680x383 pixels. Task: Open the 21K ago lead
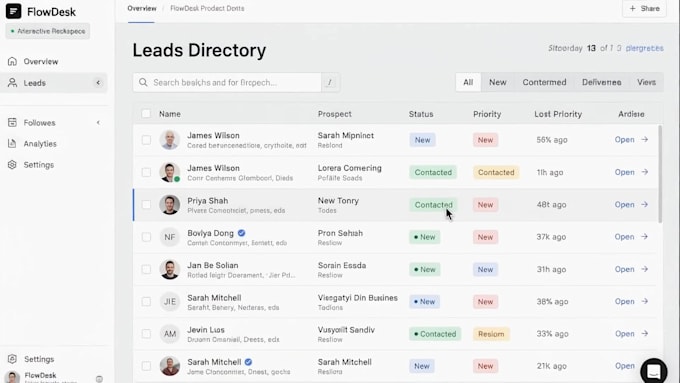(624, 366)
